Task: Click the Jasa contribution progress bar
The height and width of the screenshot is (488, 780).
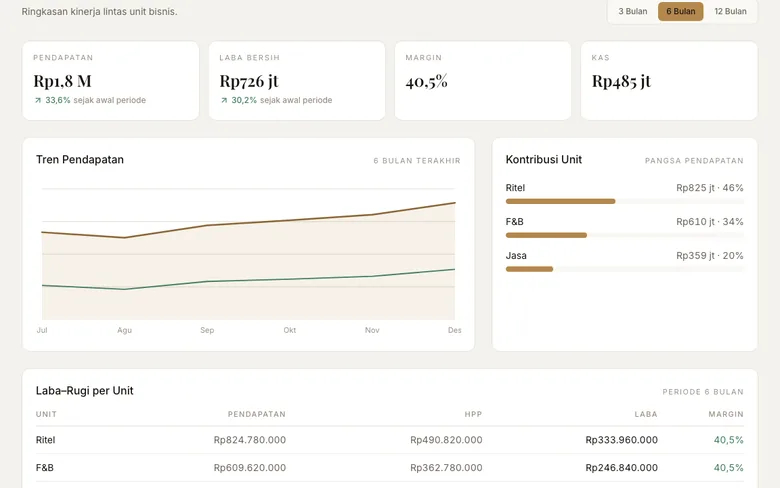Action: click(x=625, y=269)
